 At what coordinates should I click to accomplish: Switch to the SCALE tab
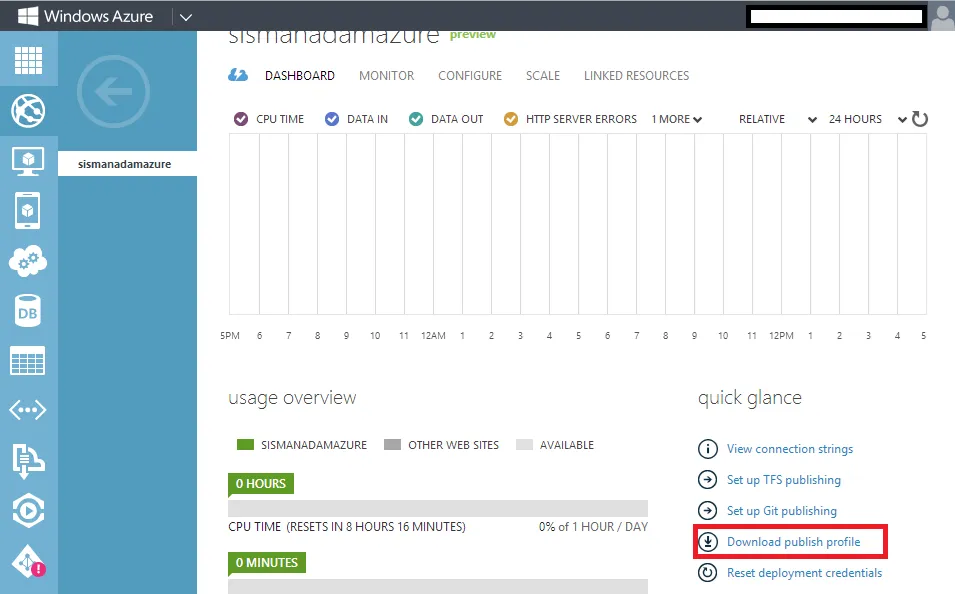[x=543, y=76]
